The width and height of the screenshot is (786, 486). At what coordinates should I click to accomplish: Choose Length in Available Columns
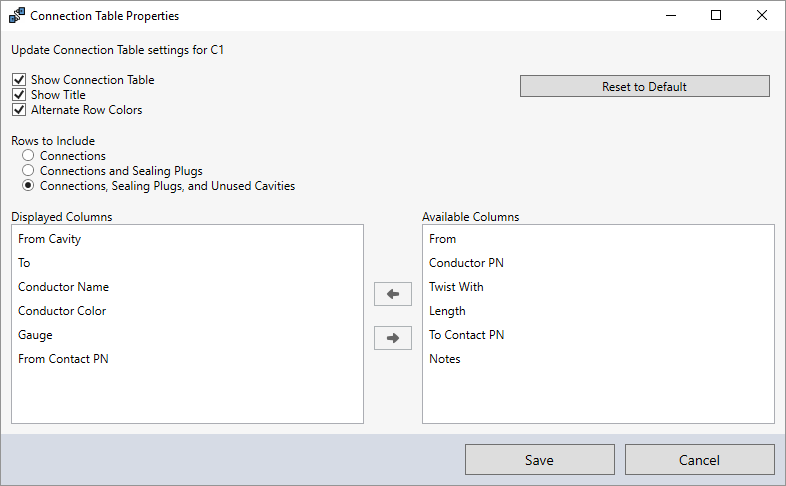[x=599, y=311]
